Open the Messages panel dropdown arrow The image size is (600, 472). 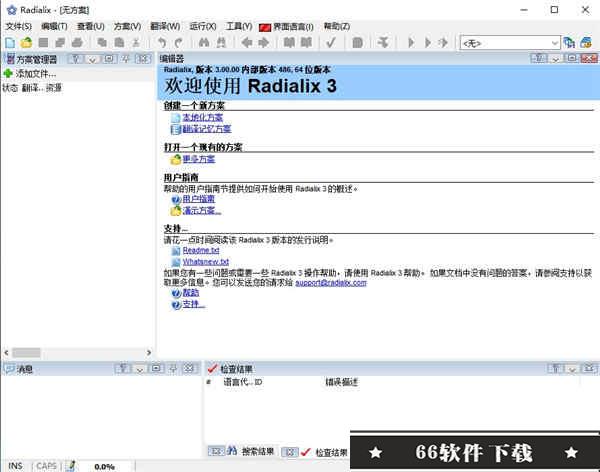pyautogui.click(x=140, y=369)
